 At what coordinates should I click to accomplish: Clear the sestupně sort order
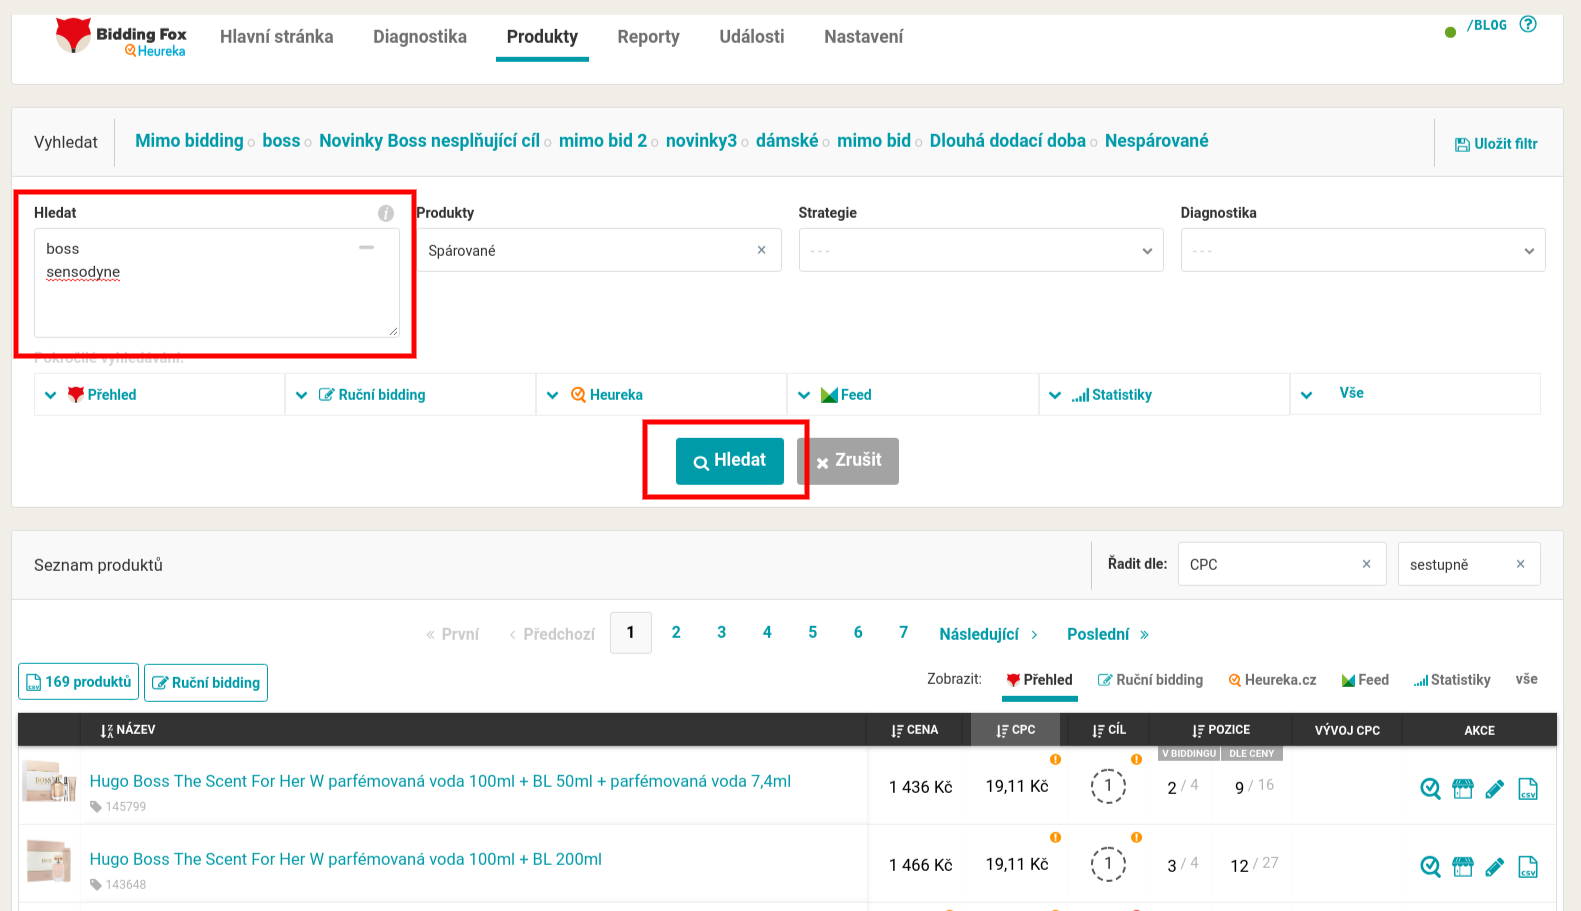point(1521,564)
